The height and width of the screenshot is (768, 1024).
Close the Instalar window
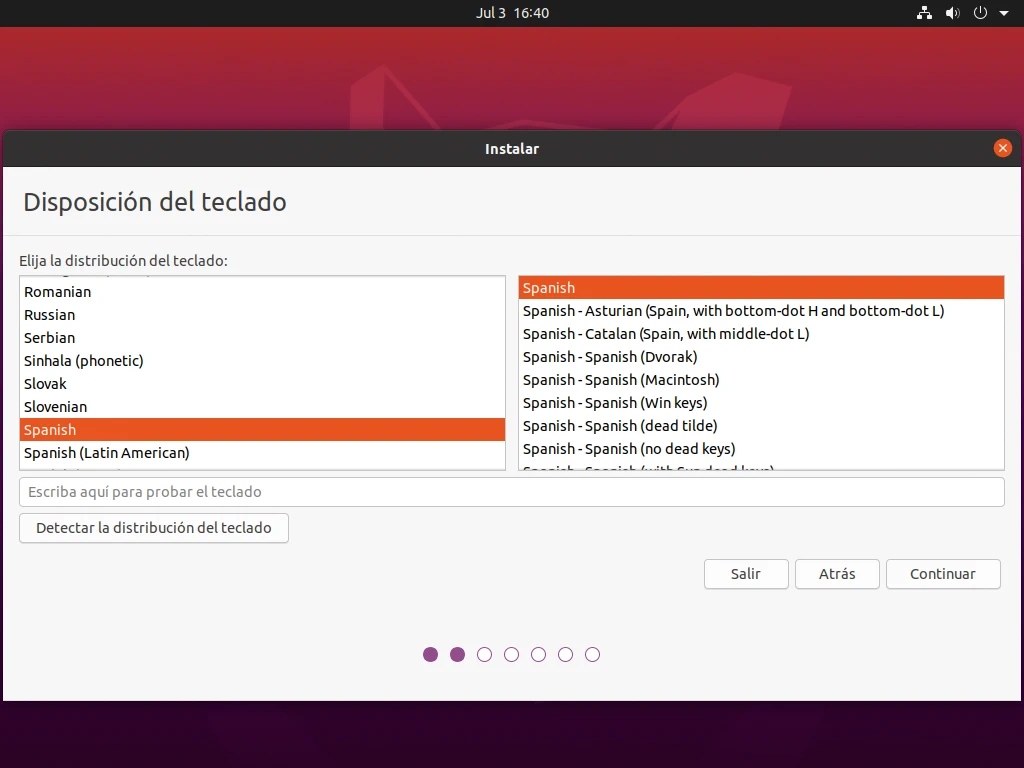[x=1003, y=148]
